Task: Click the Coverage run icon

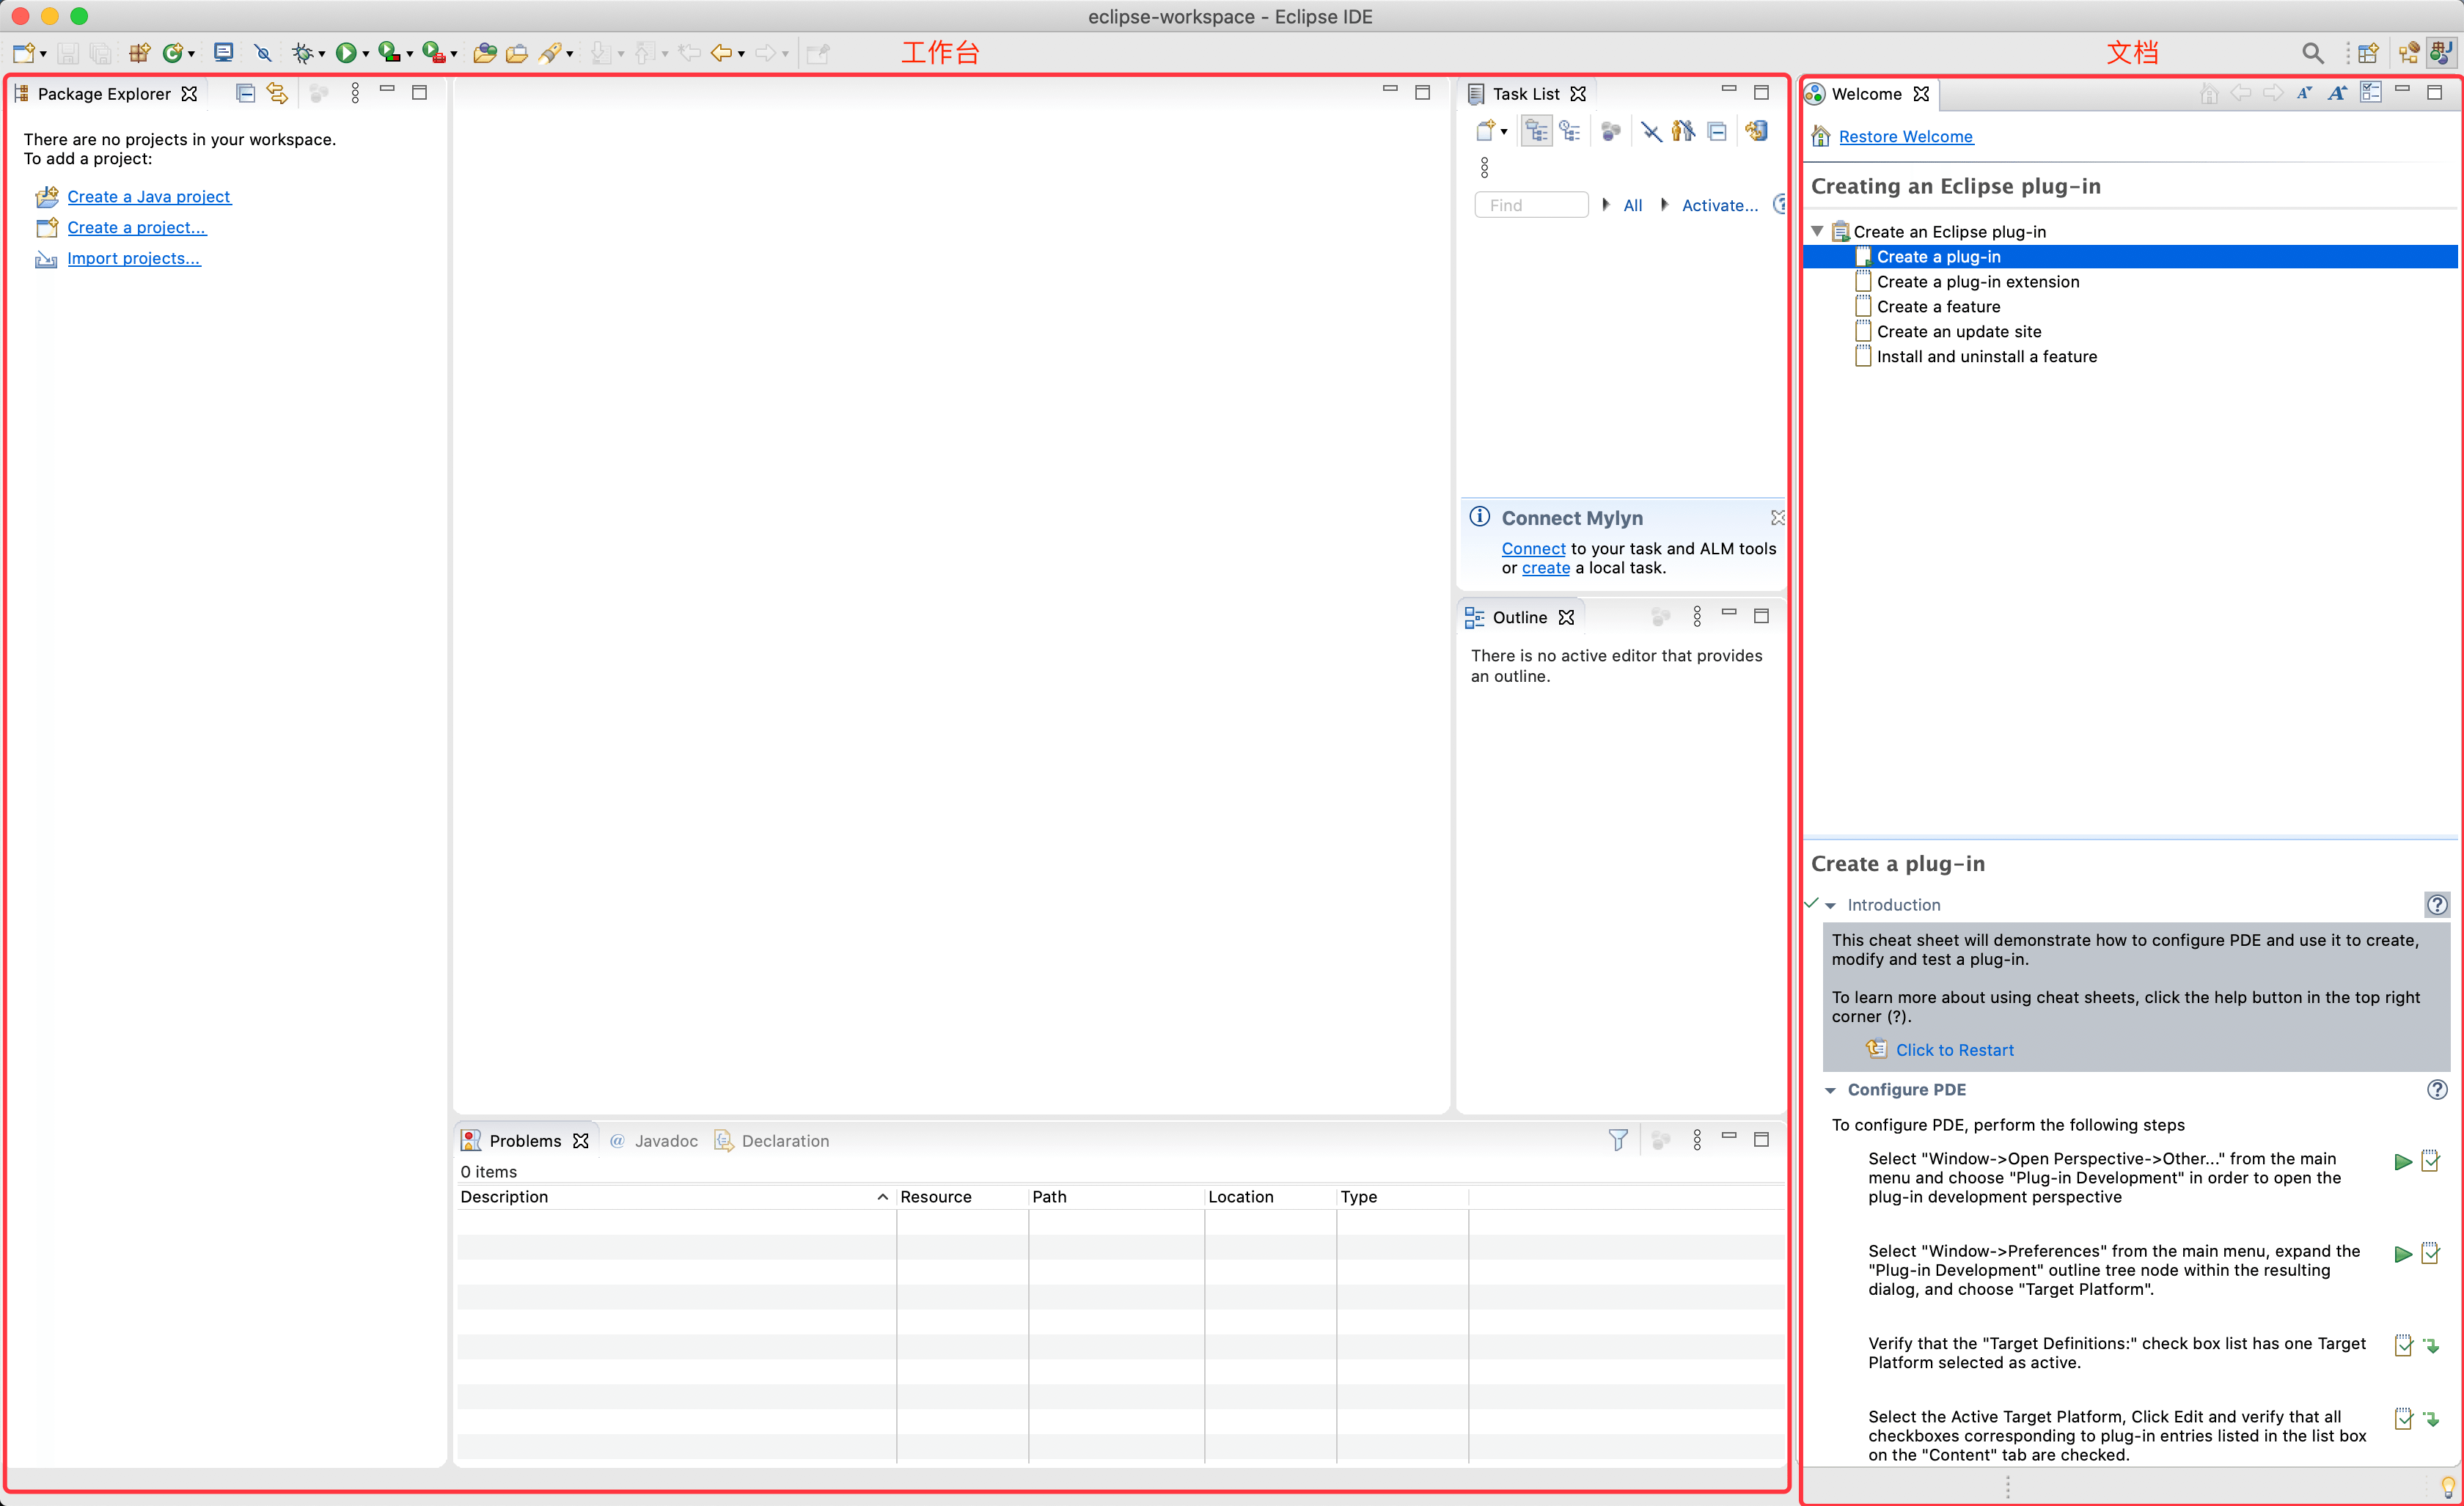Action: click(x=389, y=53)
